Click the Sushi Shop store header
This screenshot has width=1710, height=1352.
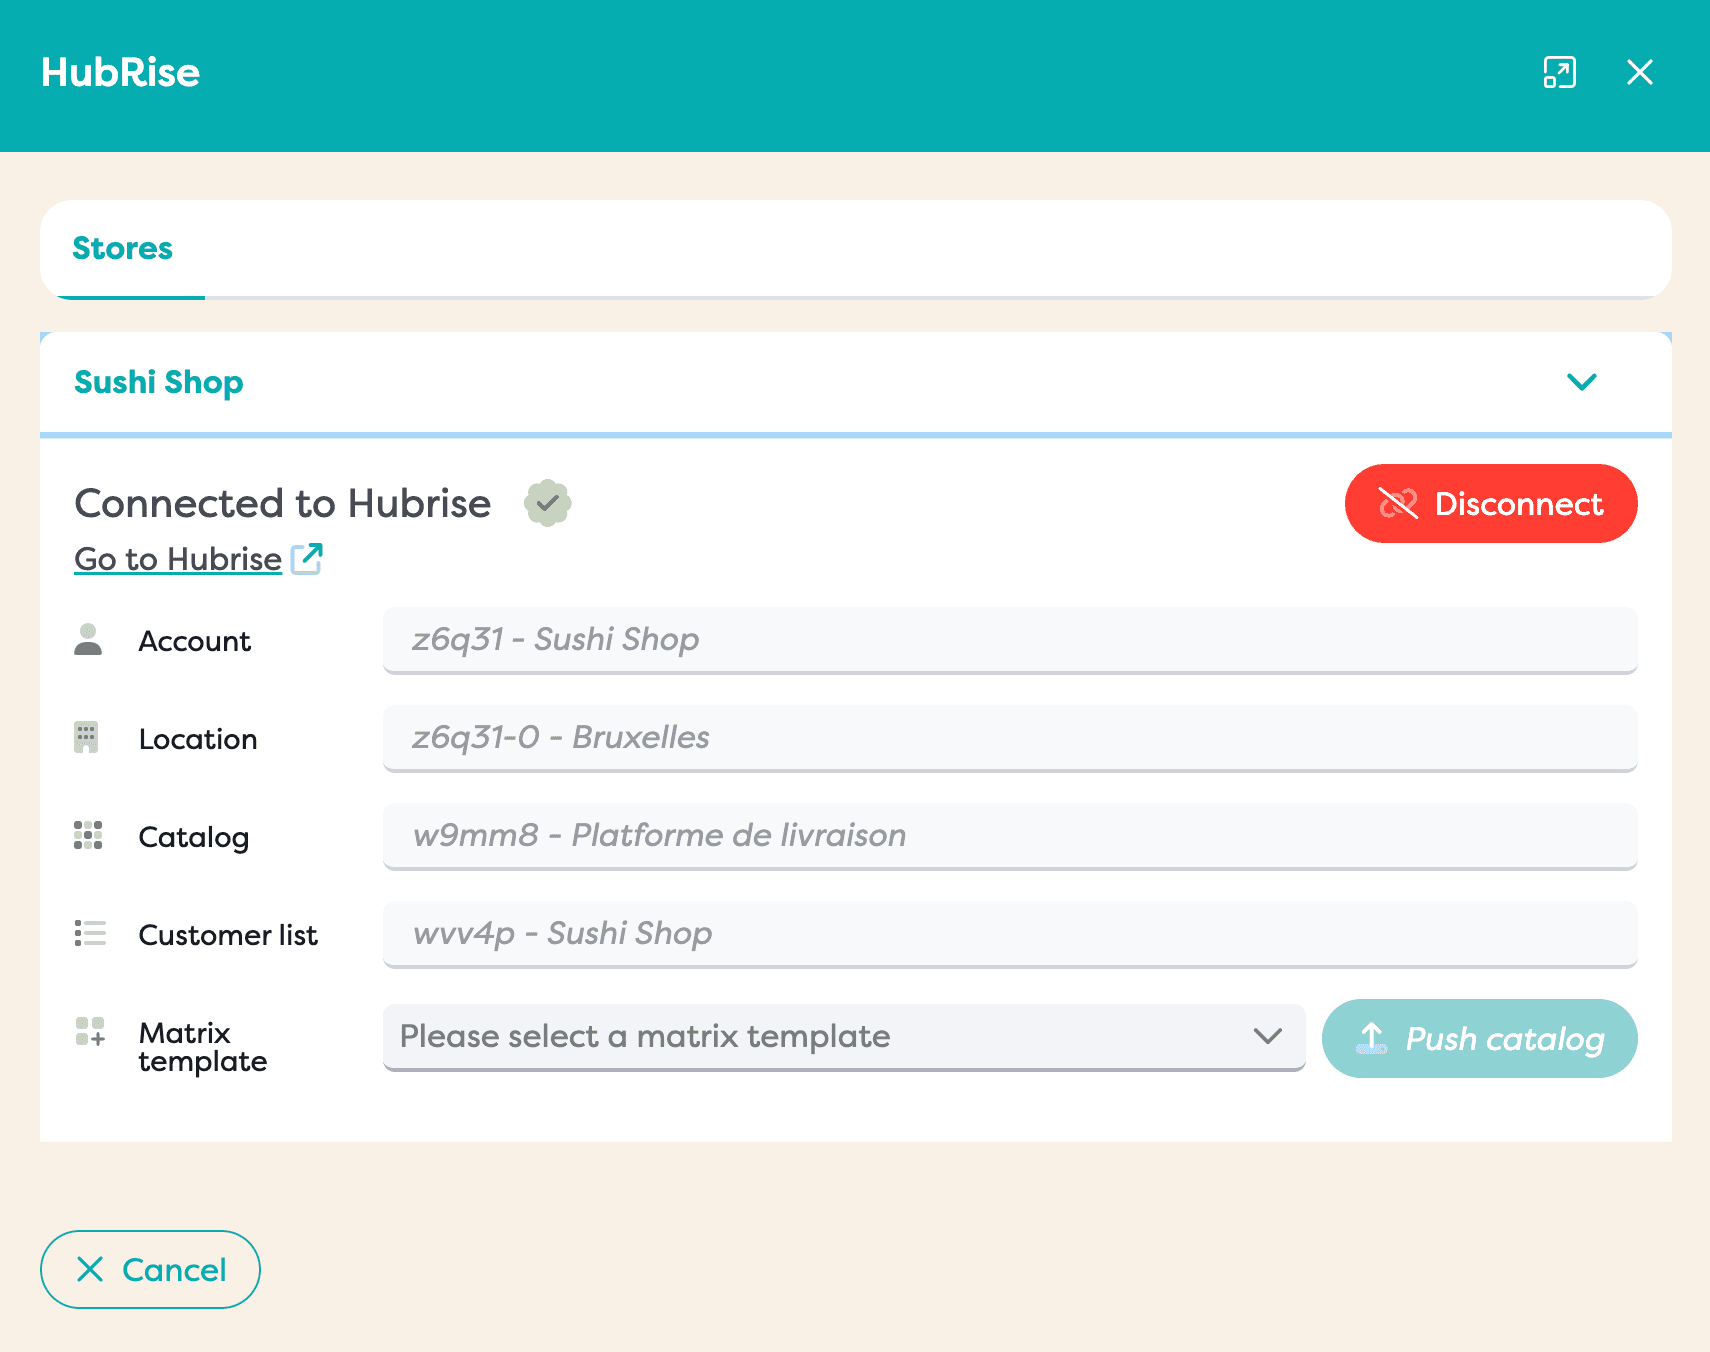[x=159, y=382]
